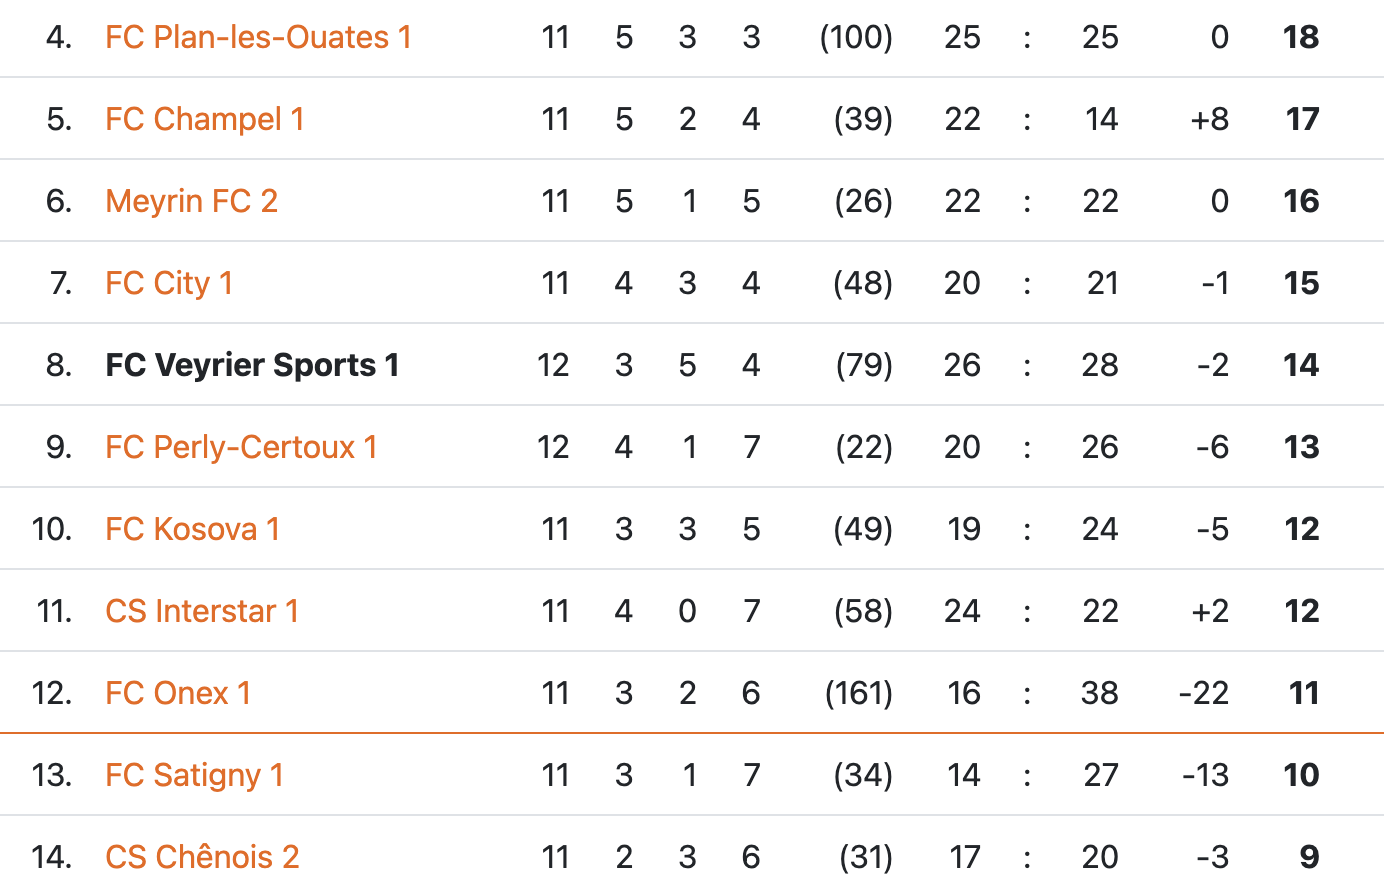Open the FC Onex 1 team link
Viewport: 1384px width, 894px height.
178,694
